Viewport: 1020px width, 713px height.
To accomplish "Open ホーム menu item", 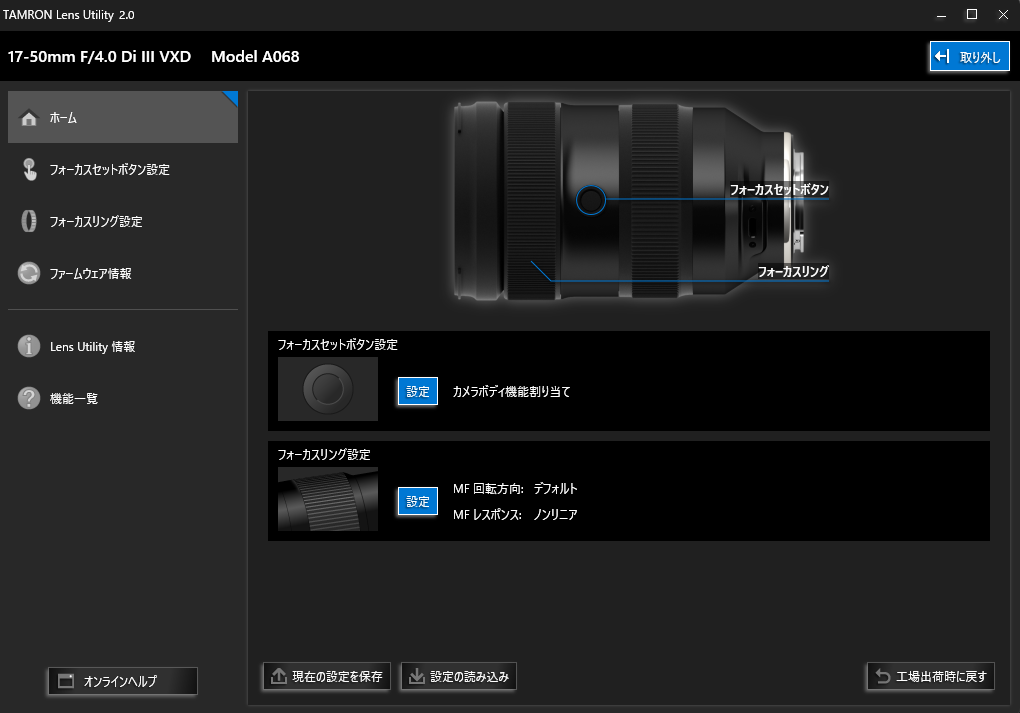I will pos(64,118).
